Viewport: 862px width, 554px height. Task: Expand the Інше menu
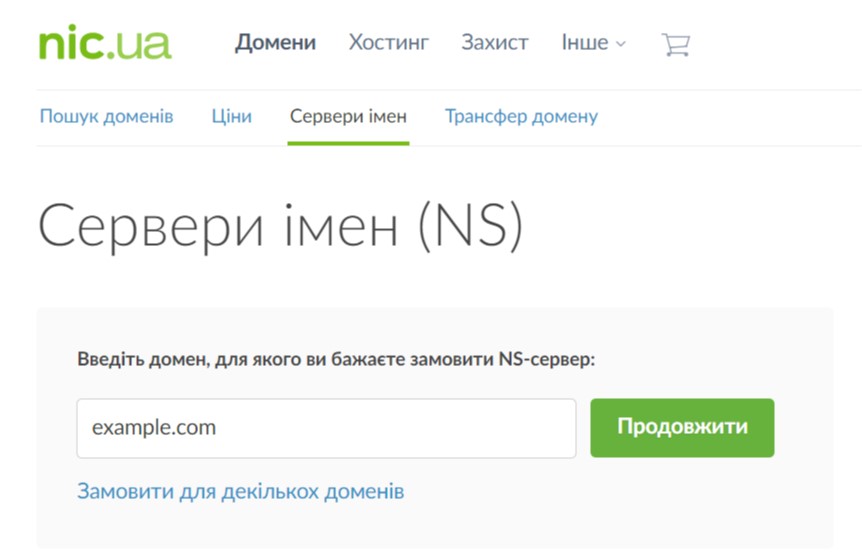584,43
